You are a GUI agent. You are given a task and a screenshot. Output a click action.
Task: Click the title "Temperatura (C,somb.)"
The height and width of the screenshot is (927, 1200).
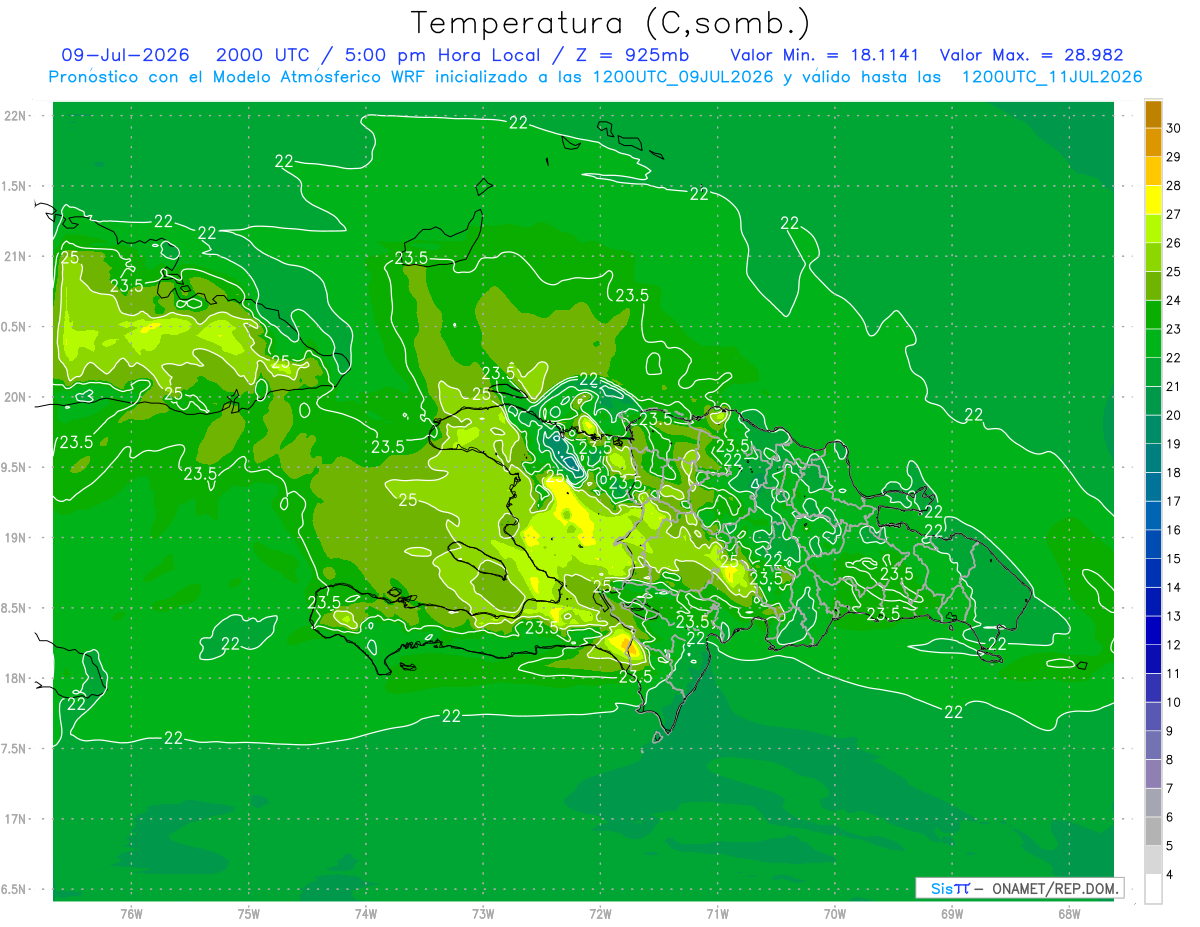(x=611, y=23)
